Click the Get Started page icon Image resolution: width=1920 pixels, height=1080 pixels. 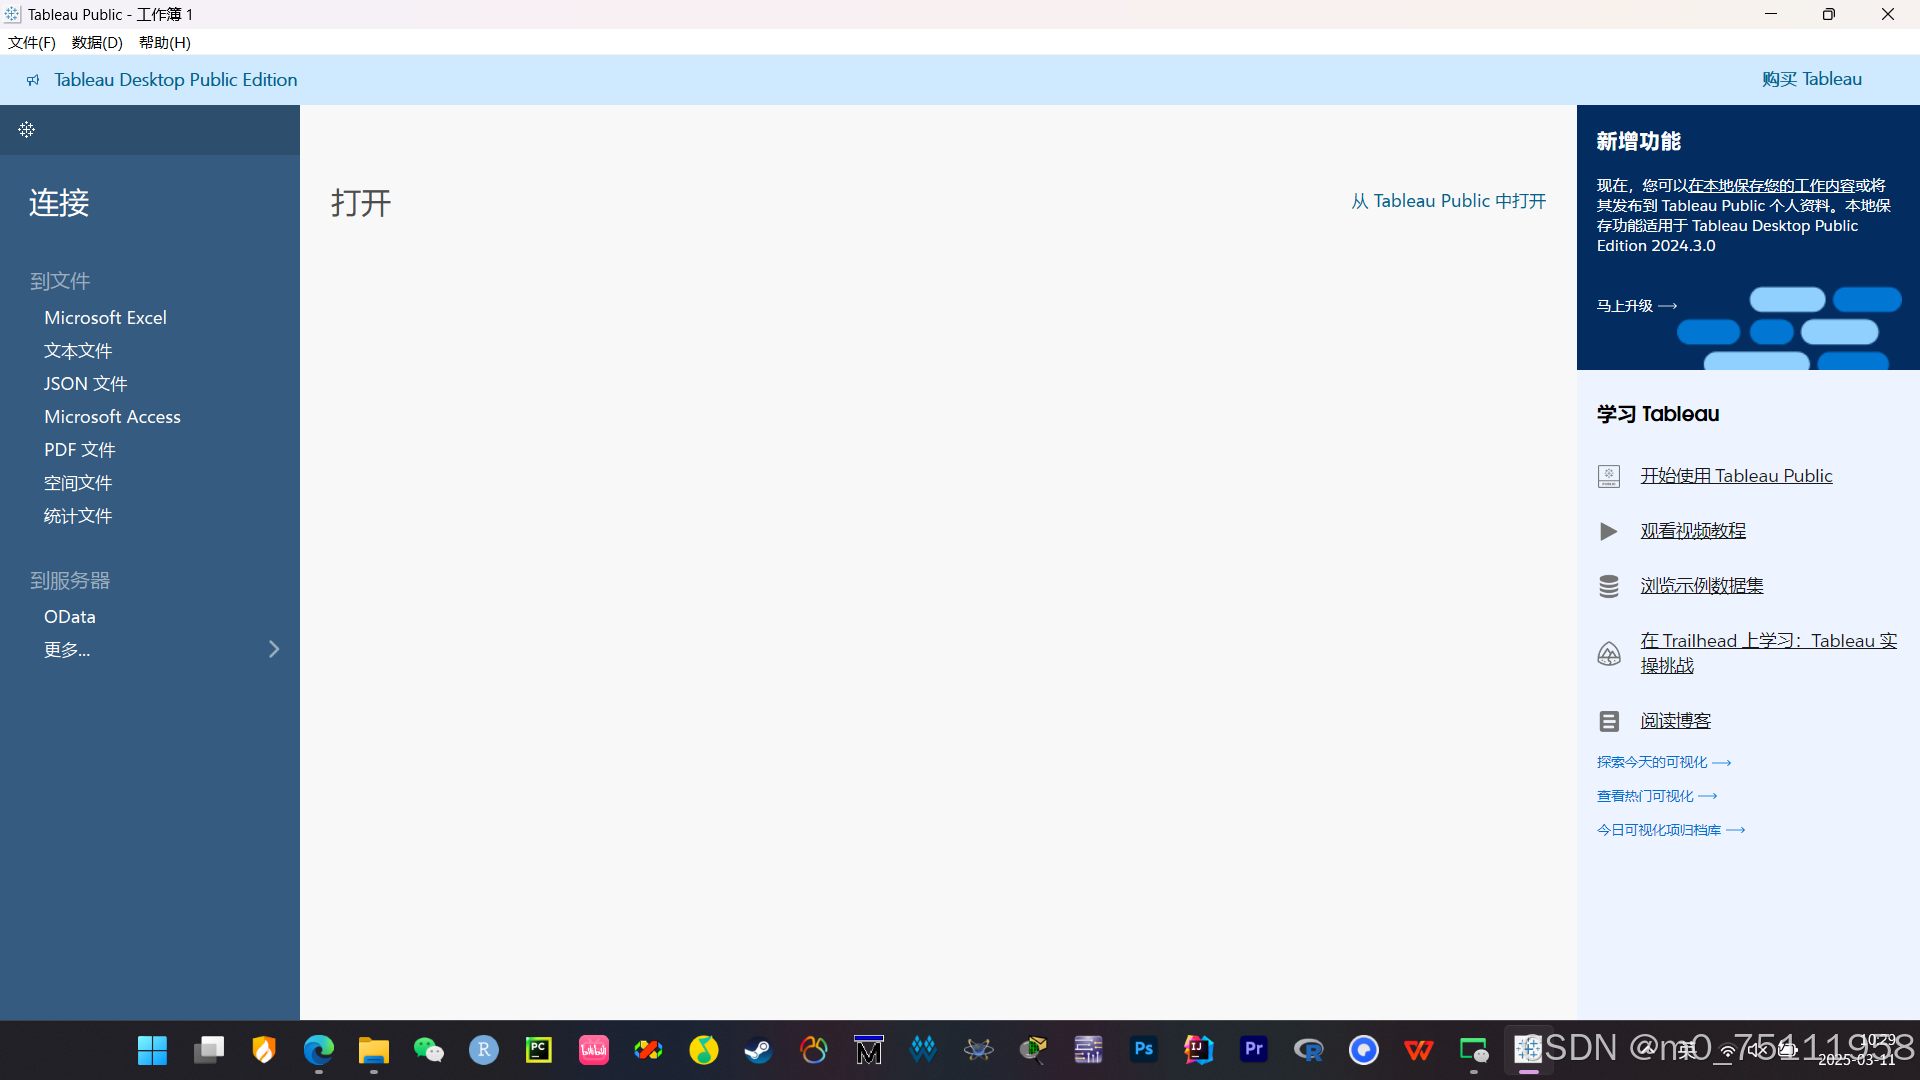point(1608,476)
